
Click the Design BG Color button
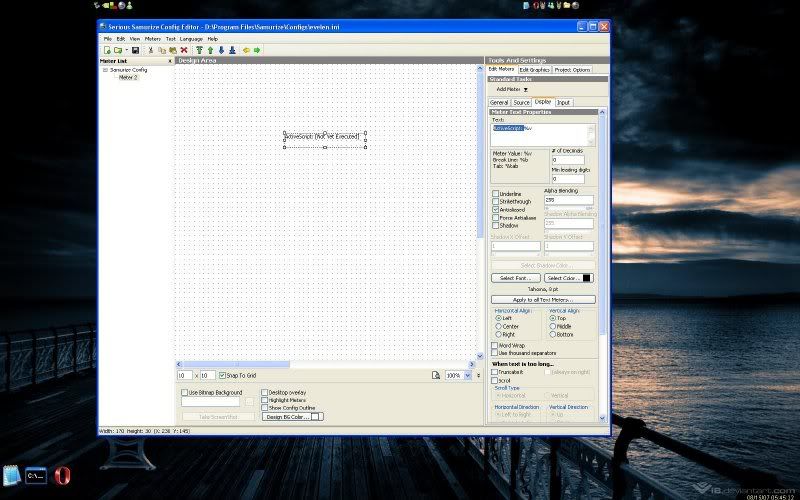pyautogui.click(x=292, y=417)
